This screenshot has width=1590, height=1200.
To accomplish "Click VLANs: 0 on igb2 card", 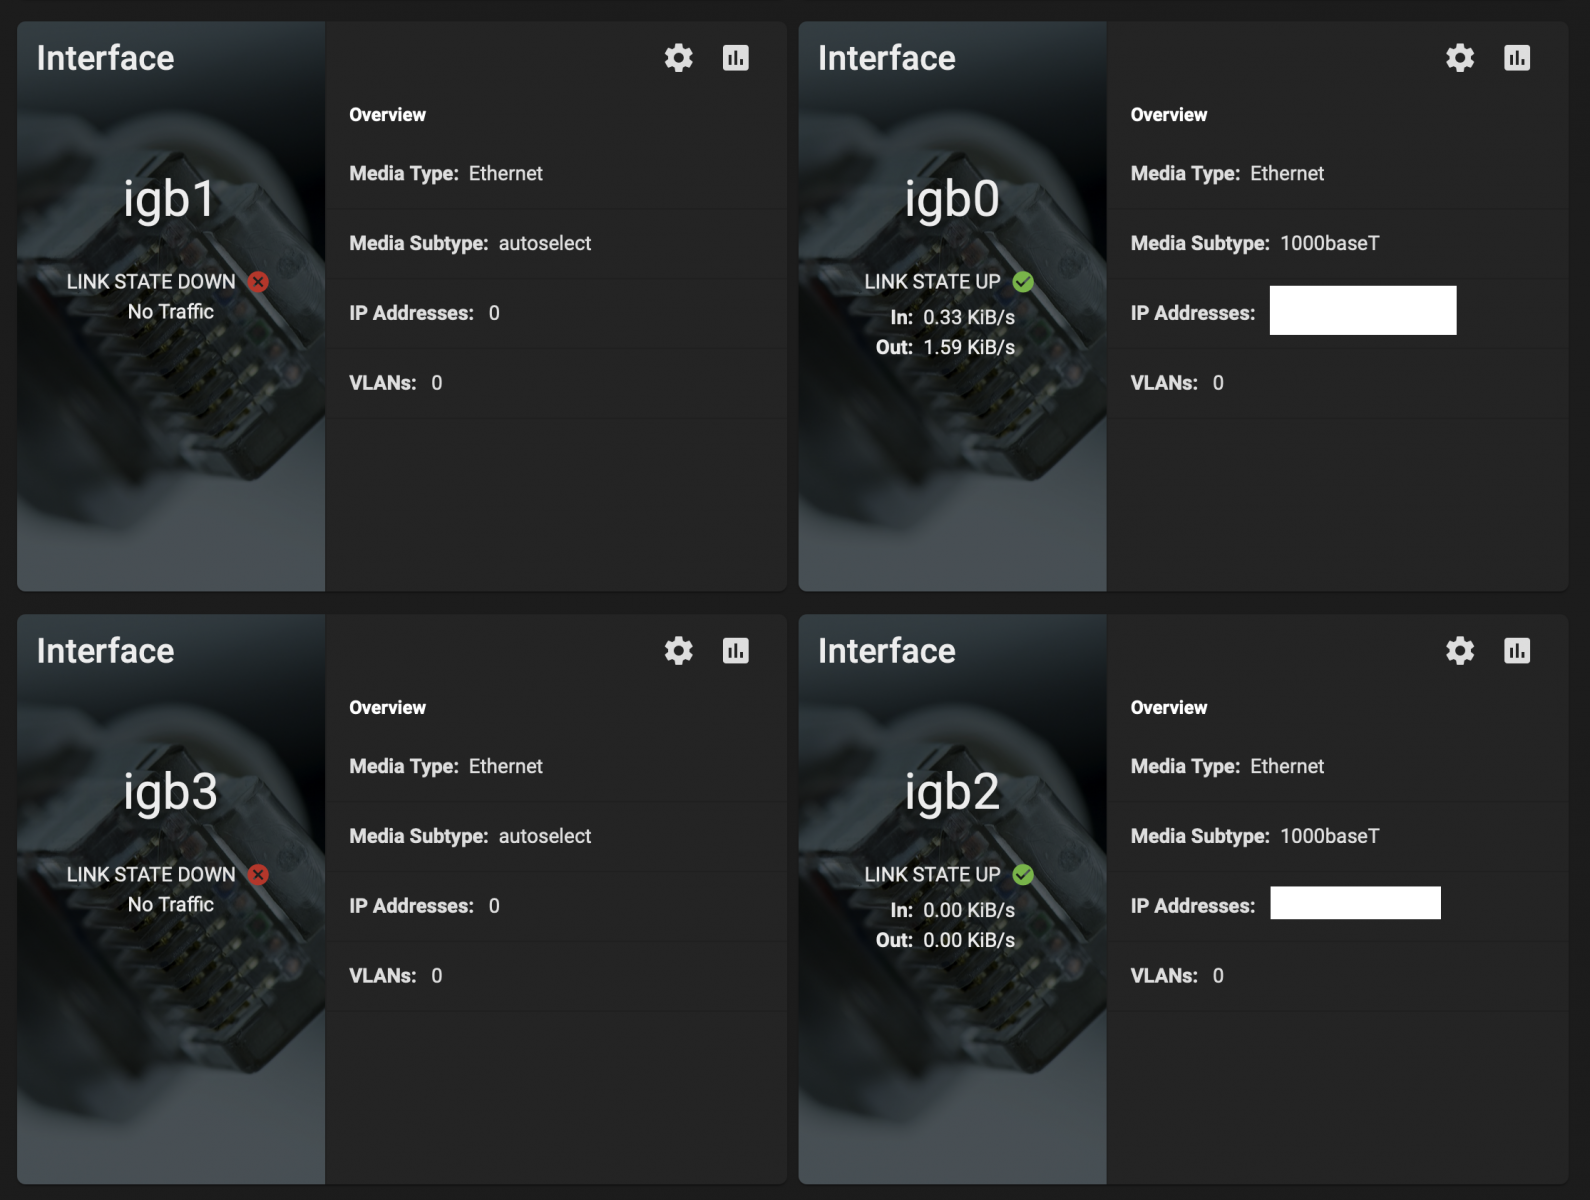I will point(1176,976).
